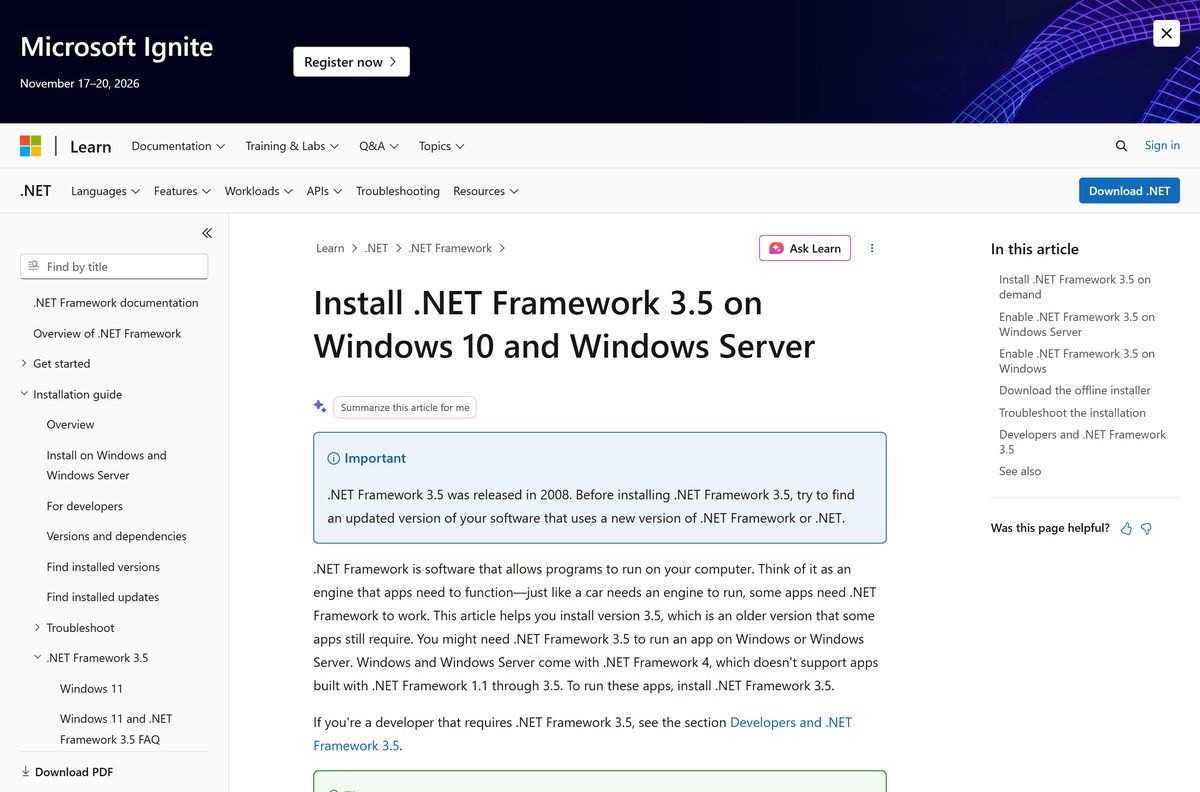The width and height of the screenshot is (1200, 792).
Task: Open Windows 11 and .NET Framework 3.5 FAQ
Action: [x=116, y=729]
